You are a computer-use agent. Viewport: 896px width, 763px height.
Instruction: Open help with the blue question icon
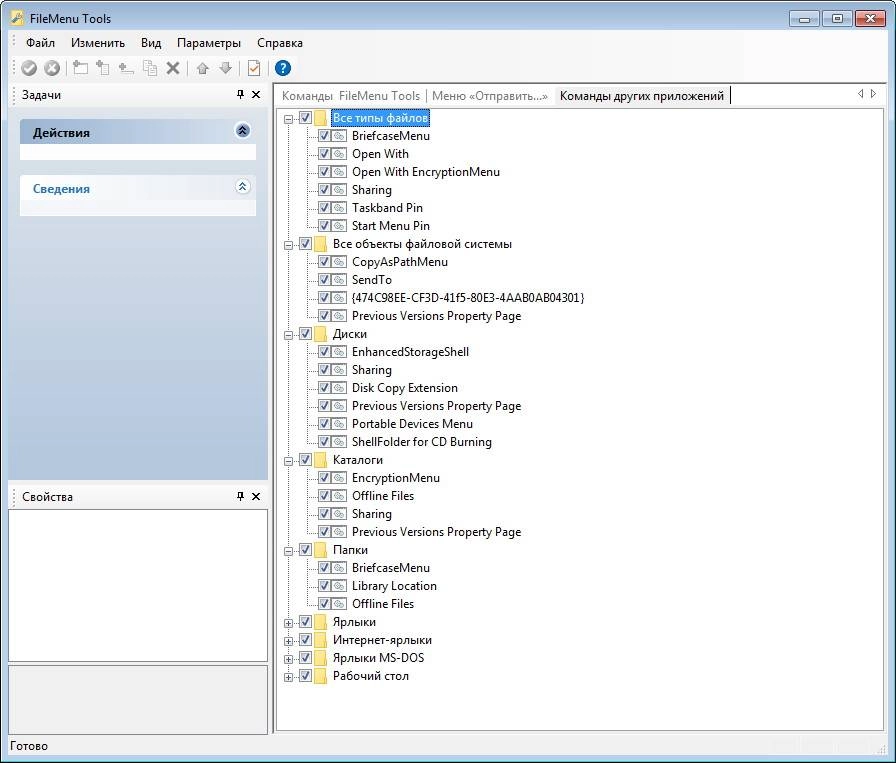click(x=282, y=68)
